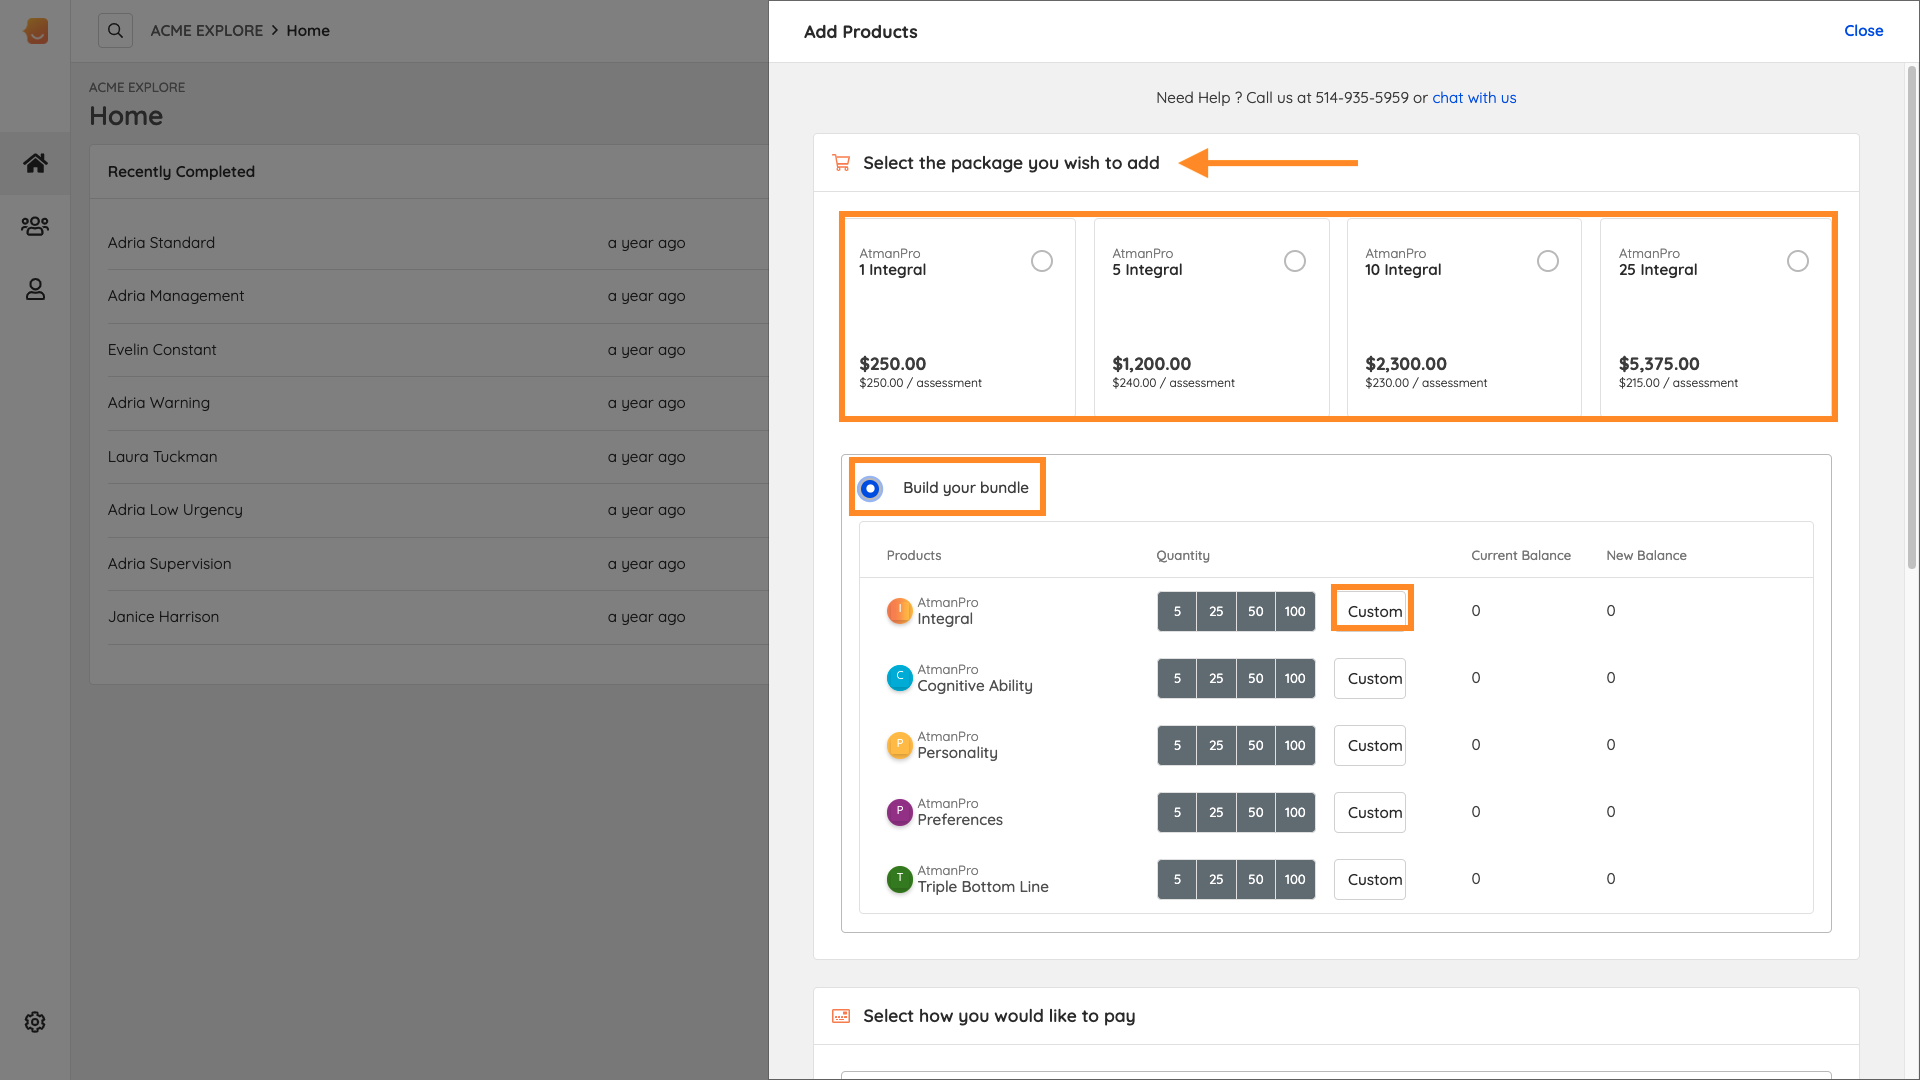Select the 10 Integral package radio

click(1548, 261)
